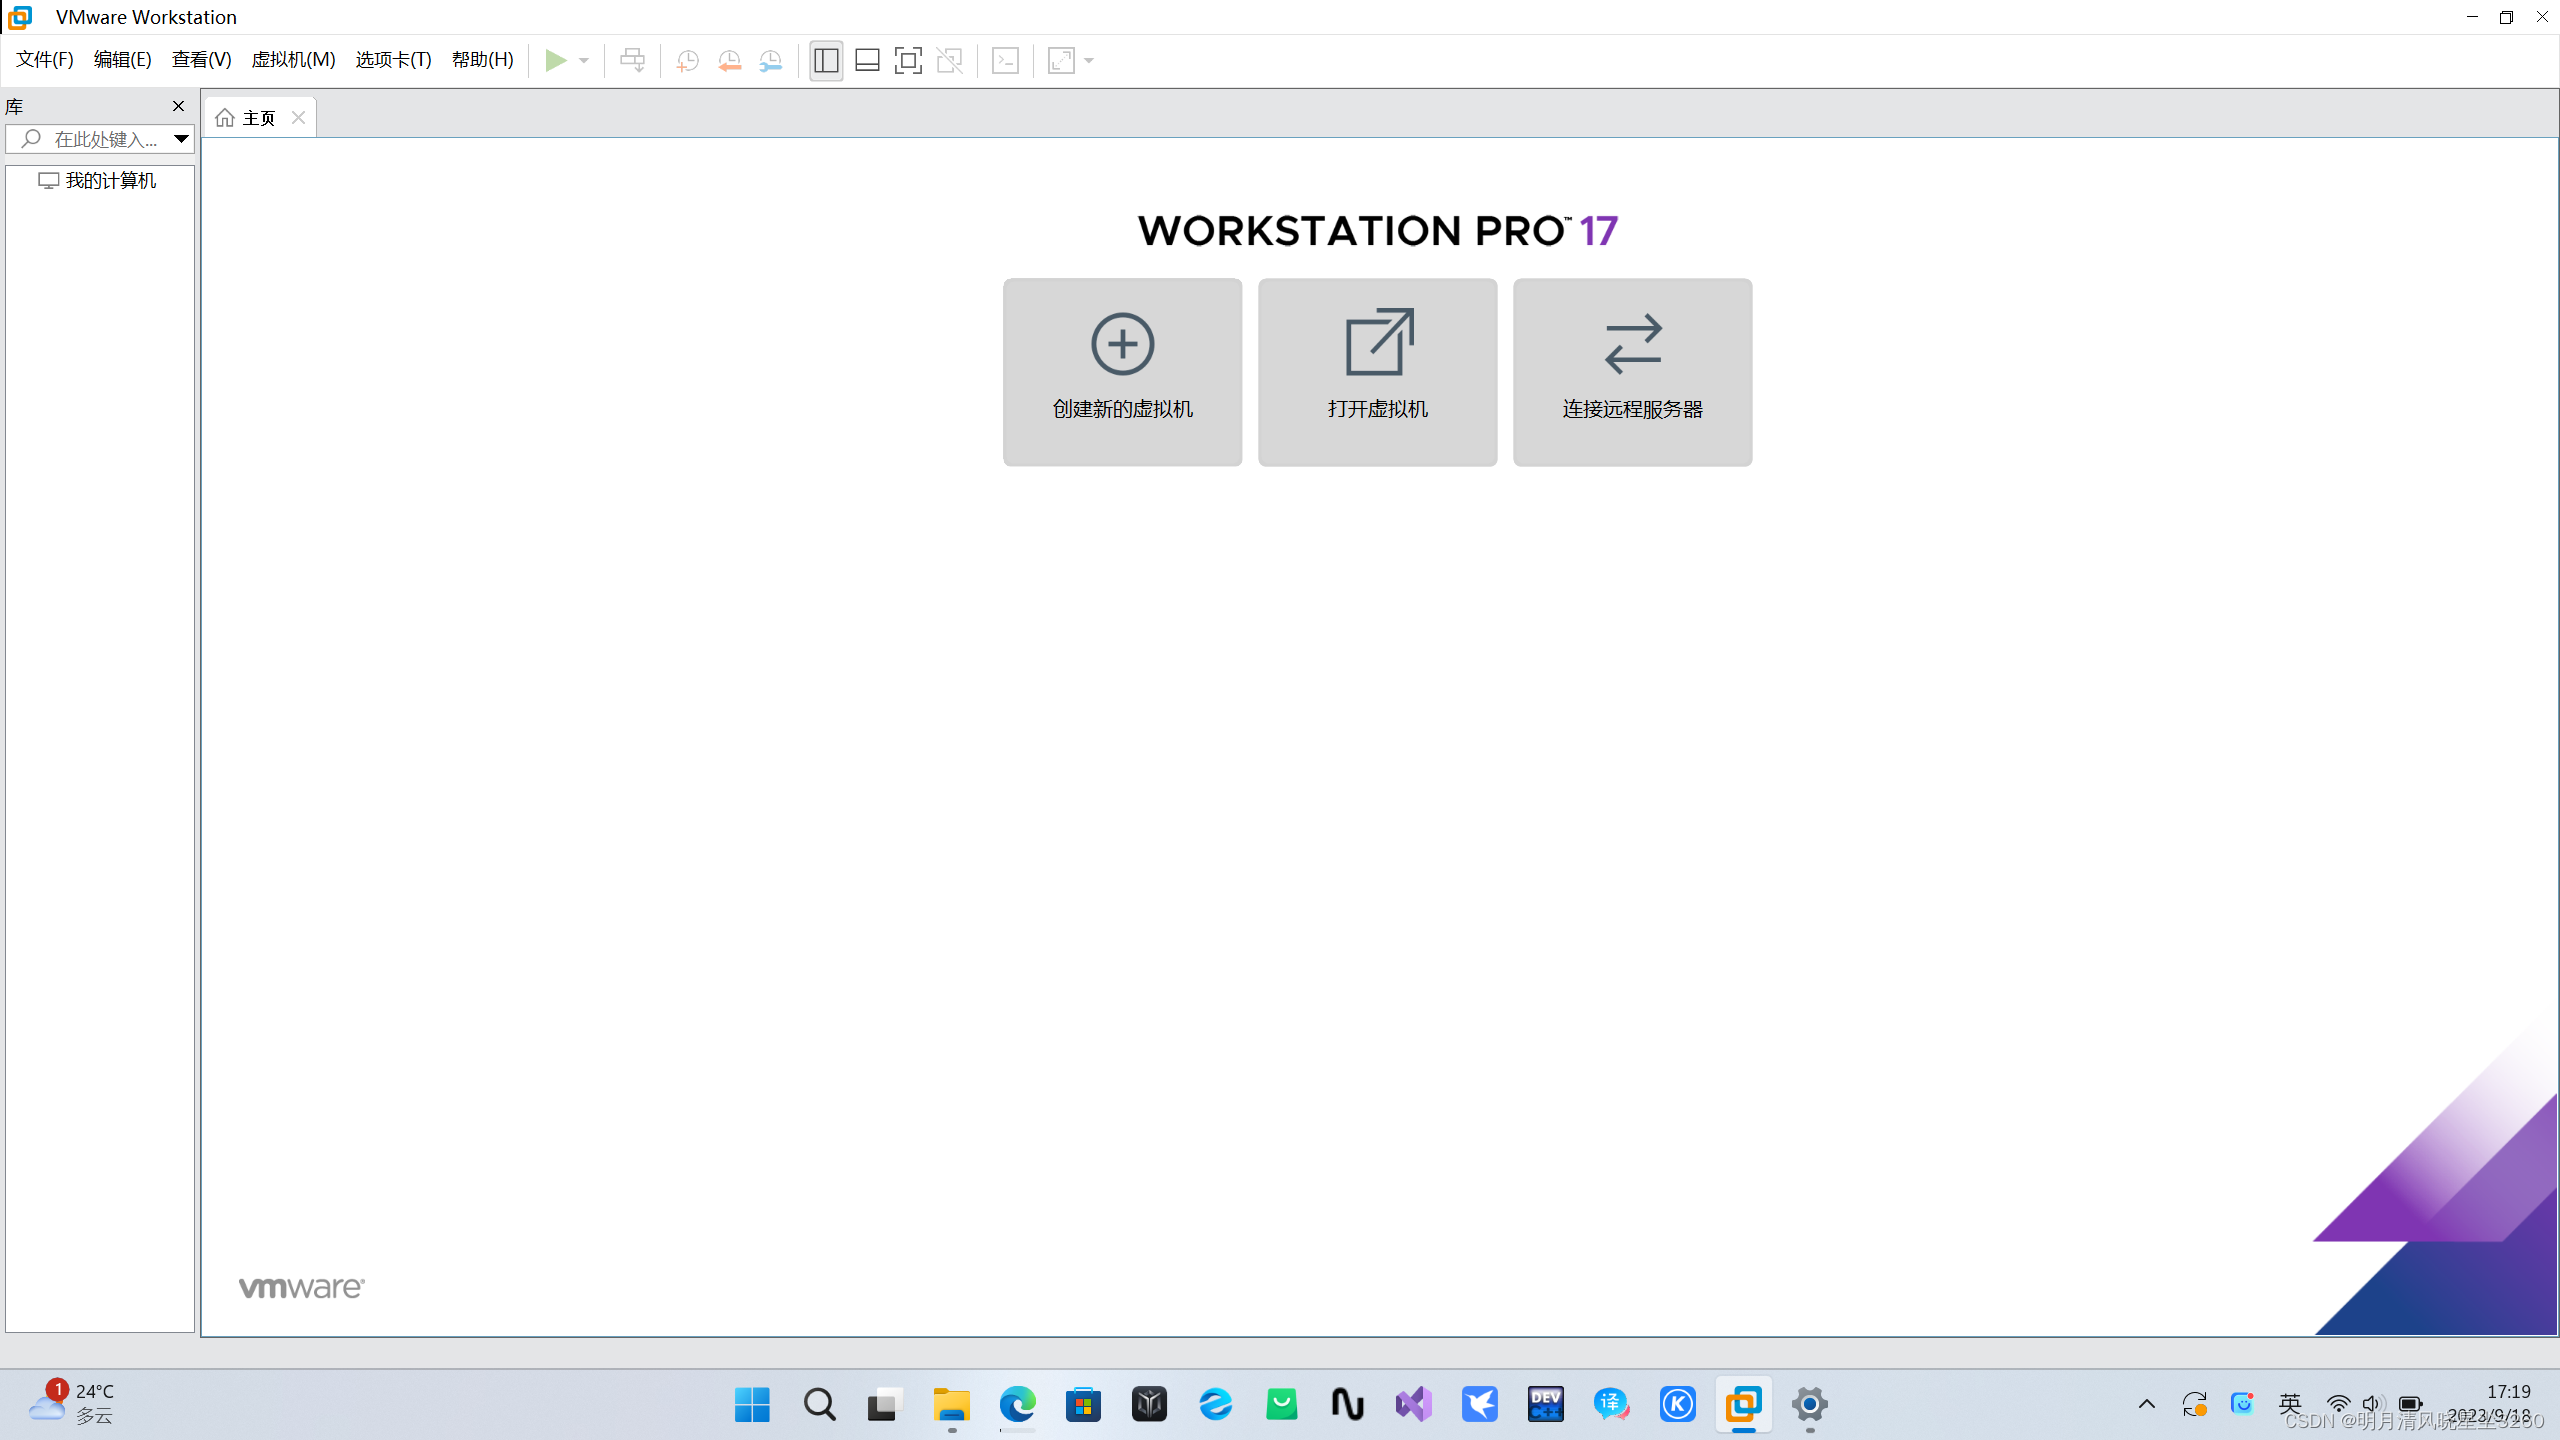The image size is (2560, 1440).
Task: Open the 虚拟机(M) menu
Action: pos(294,60)
